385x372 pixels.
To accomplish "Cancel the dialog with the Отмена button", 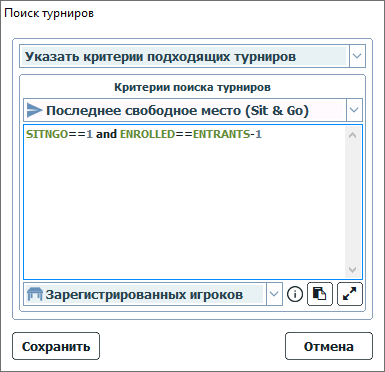I will coord(329,346).
